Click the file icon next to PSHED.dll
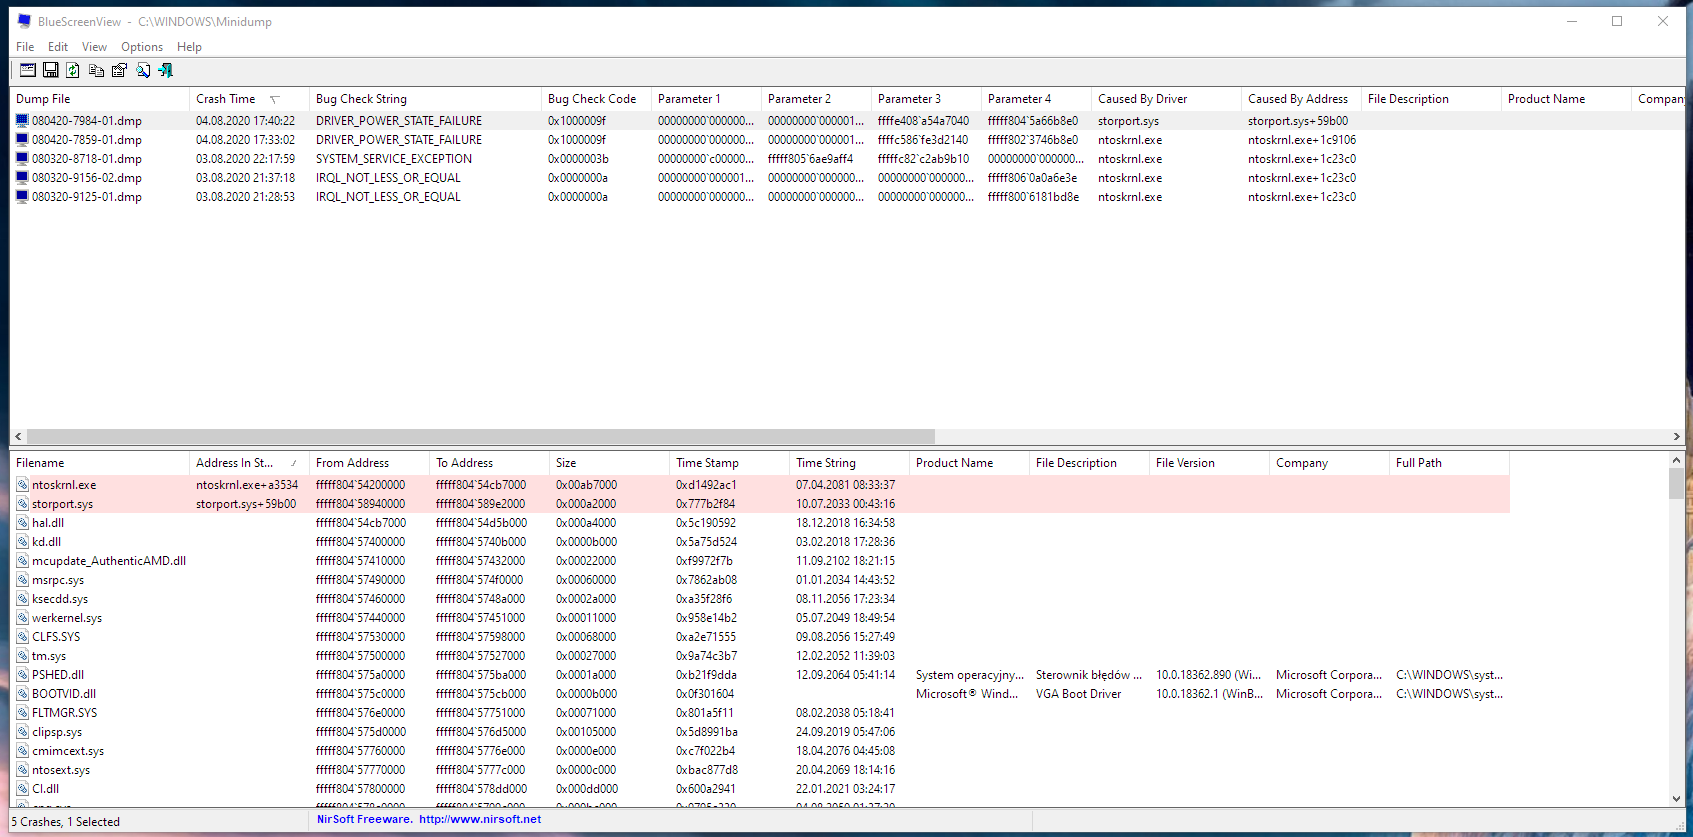This screenshot has width=1693, height=837. pyautogui.click(x=22, y=675)
